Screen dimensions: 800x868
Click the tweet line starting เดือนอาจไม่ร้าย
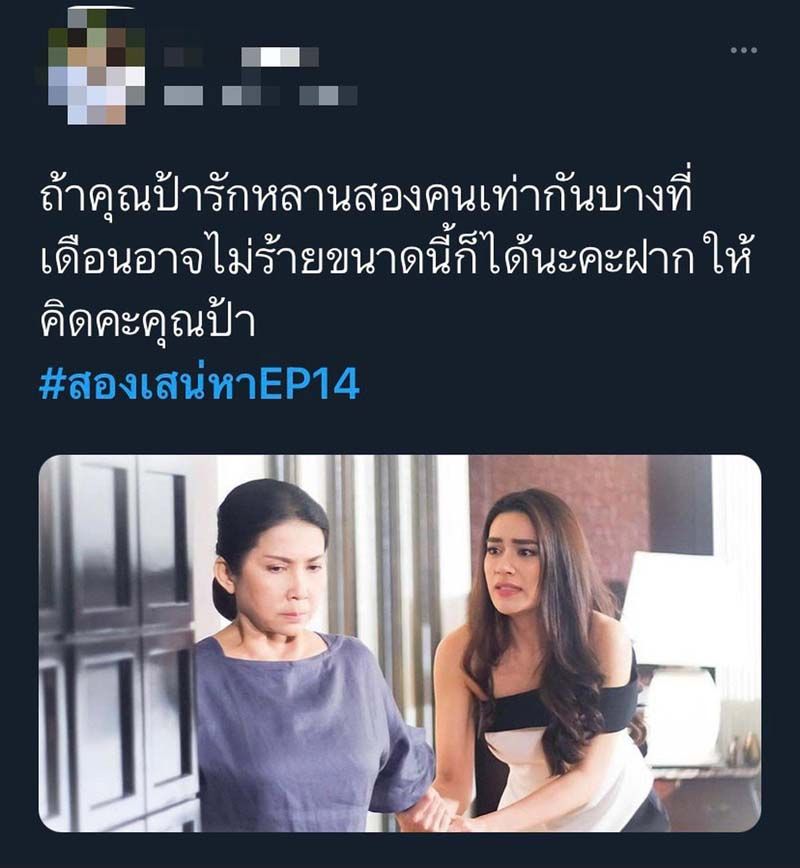(396, 259)
